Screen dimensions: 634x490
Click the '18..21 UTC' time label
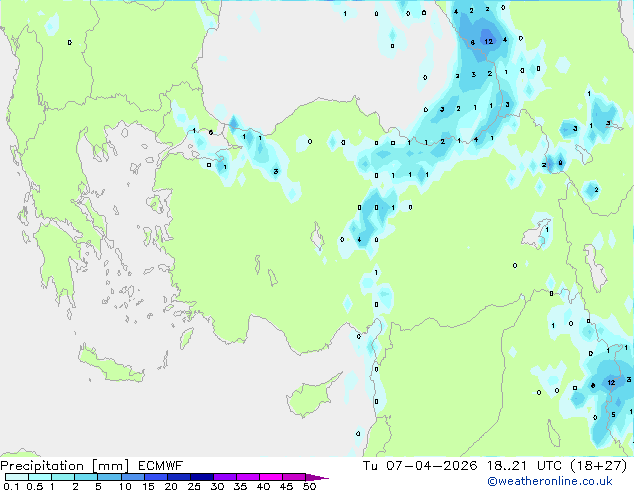(x=524, y=466)
